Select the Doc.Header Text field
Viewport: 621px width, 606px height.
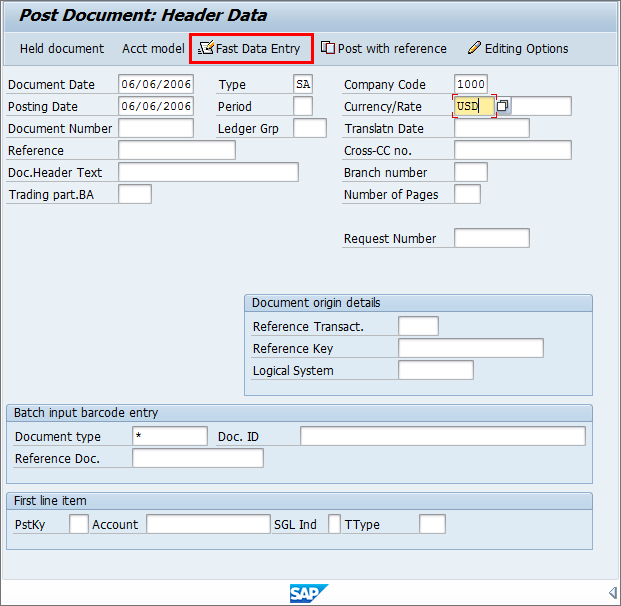coord(208,173)
